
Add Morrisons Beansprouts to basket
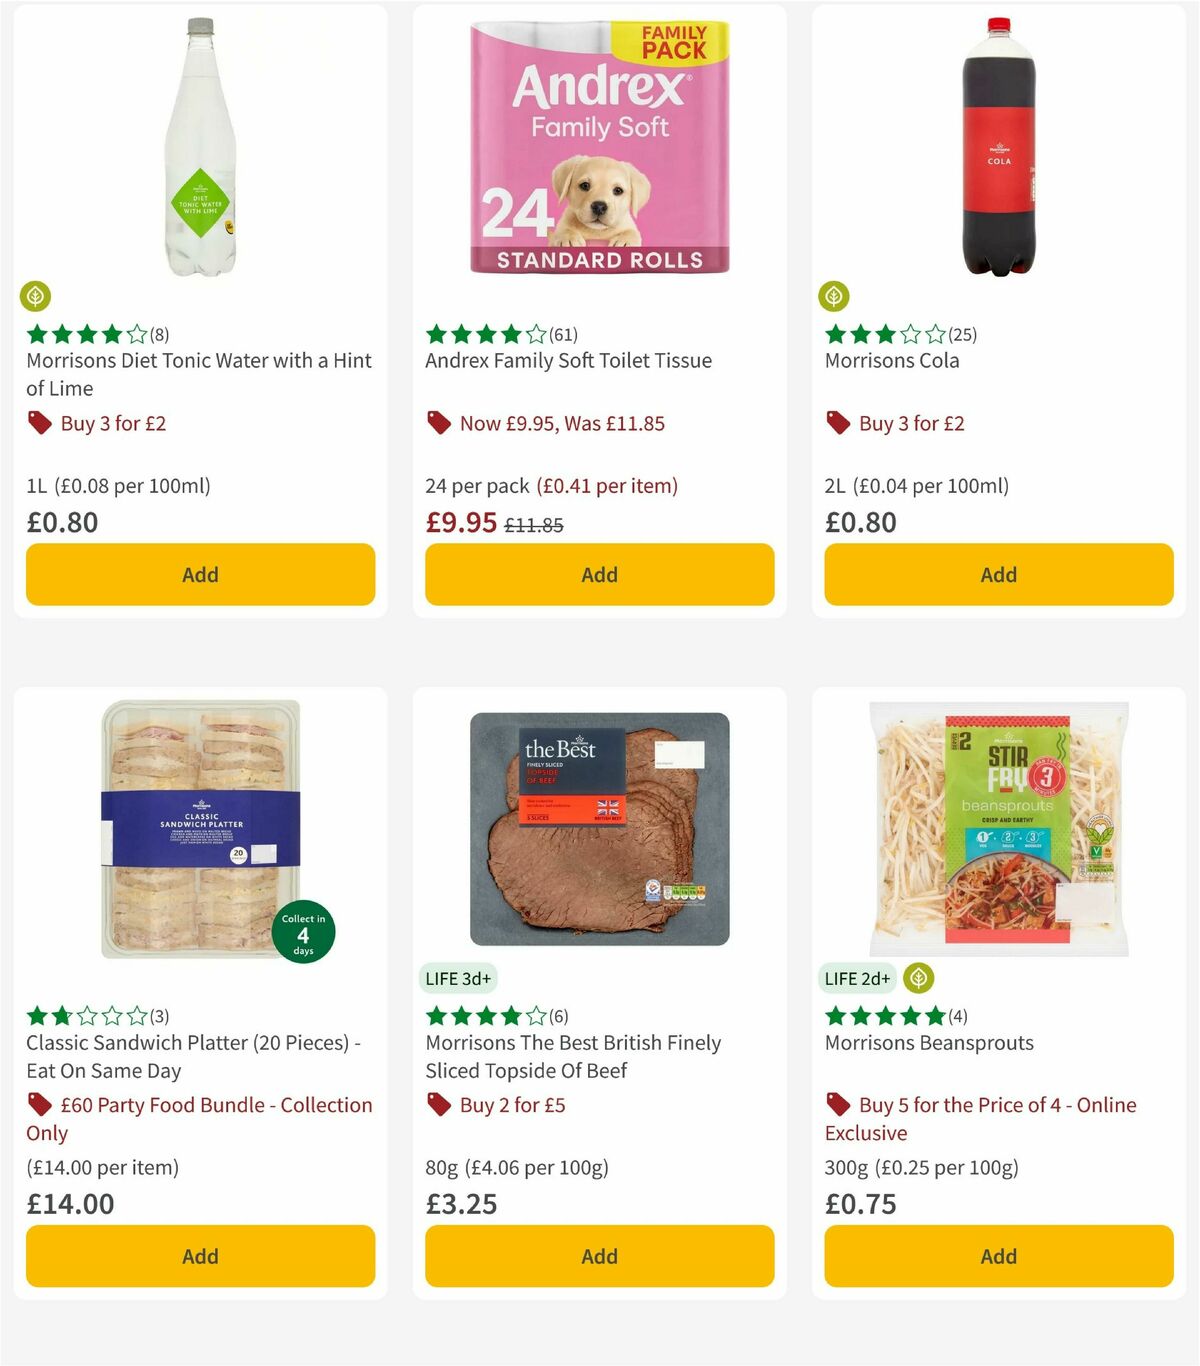coord(997,1256)
